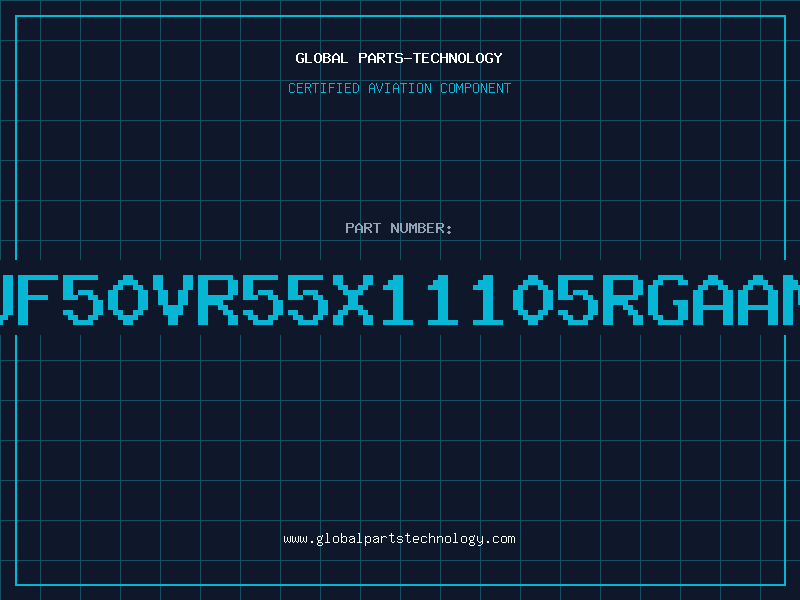Click the GLOBAL PARTS-TECHNOLOGY heading
Viewport: 800px width, 600px height.
[399, 58]
